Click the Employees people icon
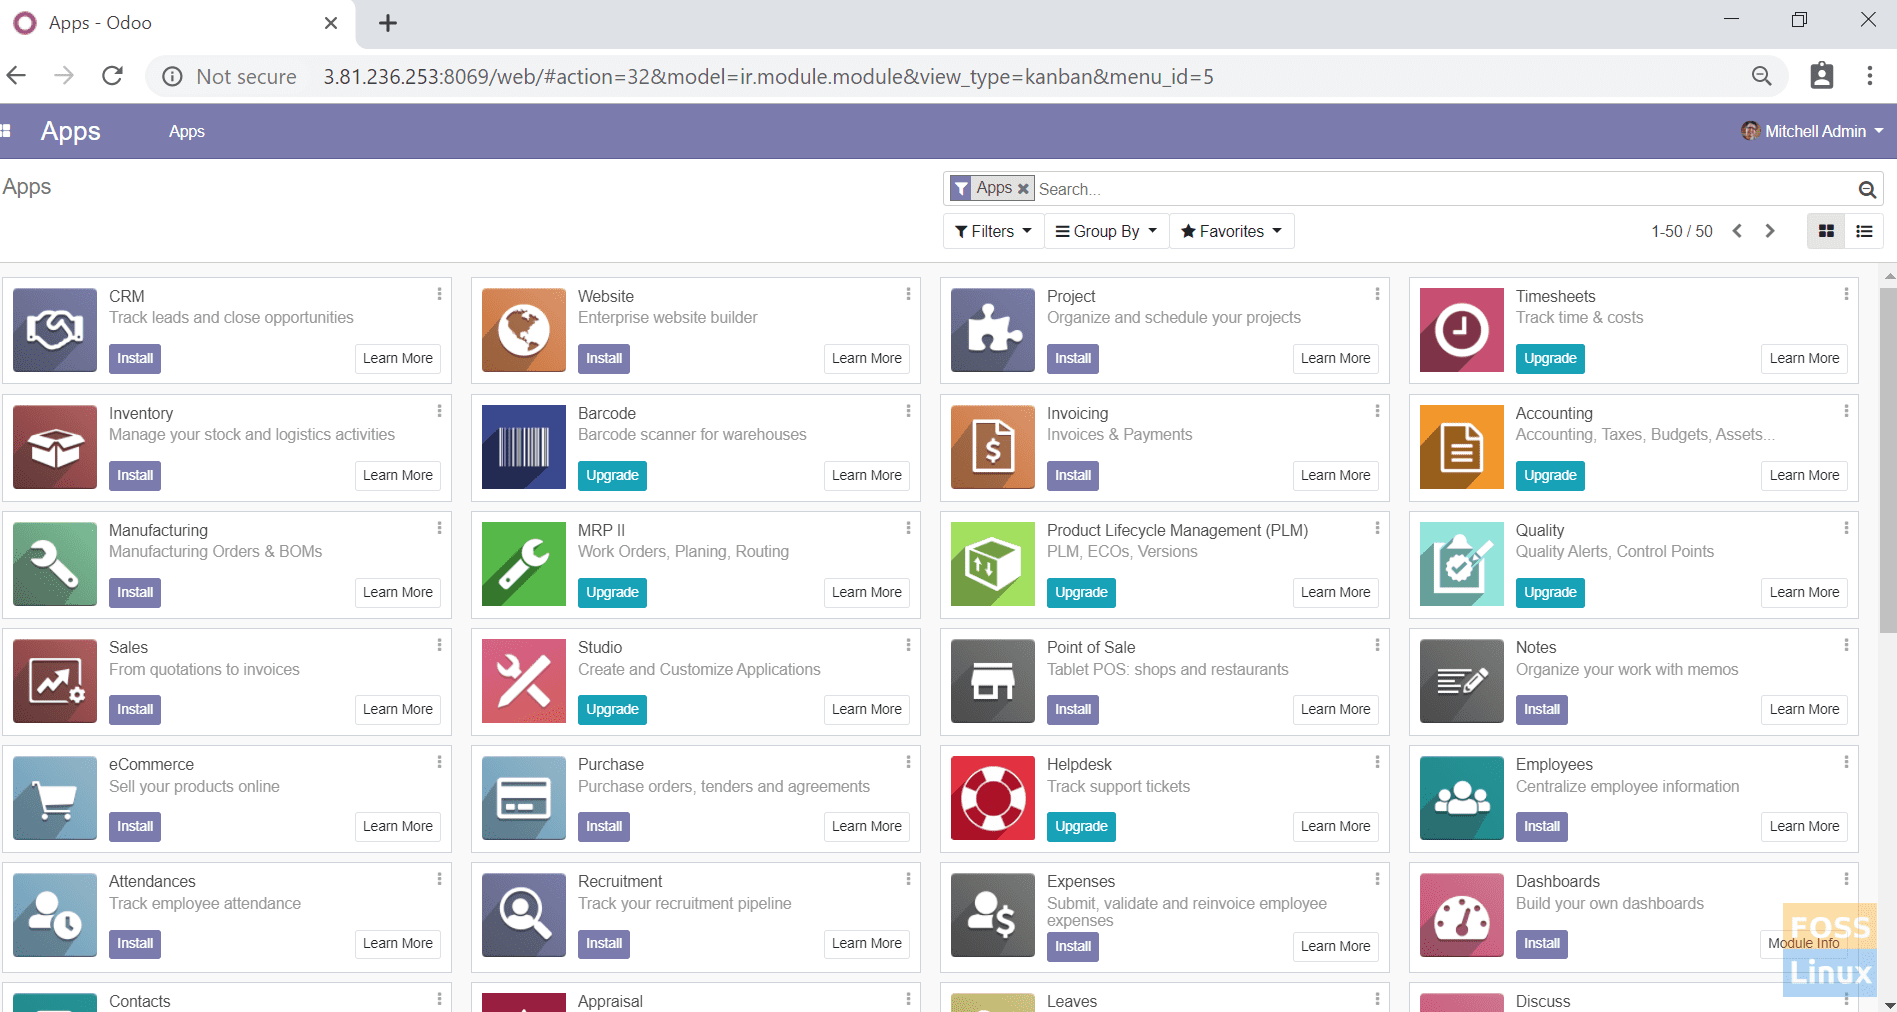The image size is (1897, 1012). coord(1462,798)
